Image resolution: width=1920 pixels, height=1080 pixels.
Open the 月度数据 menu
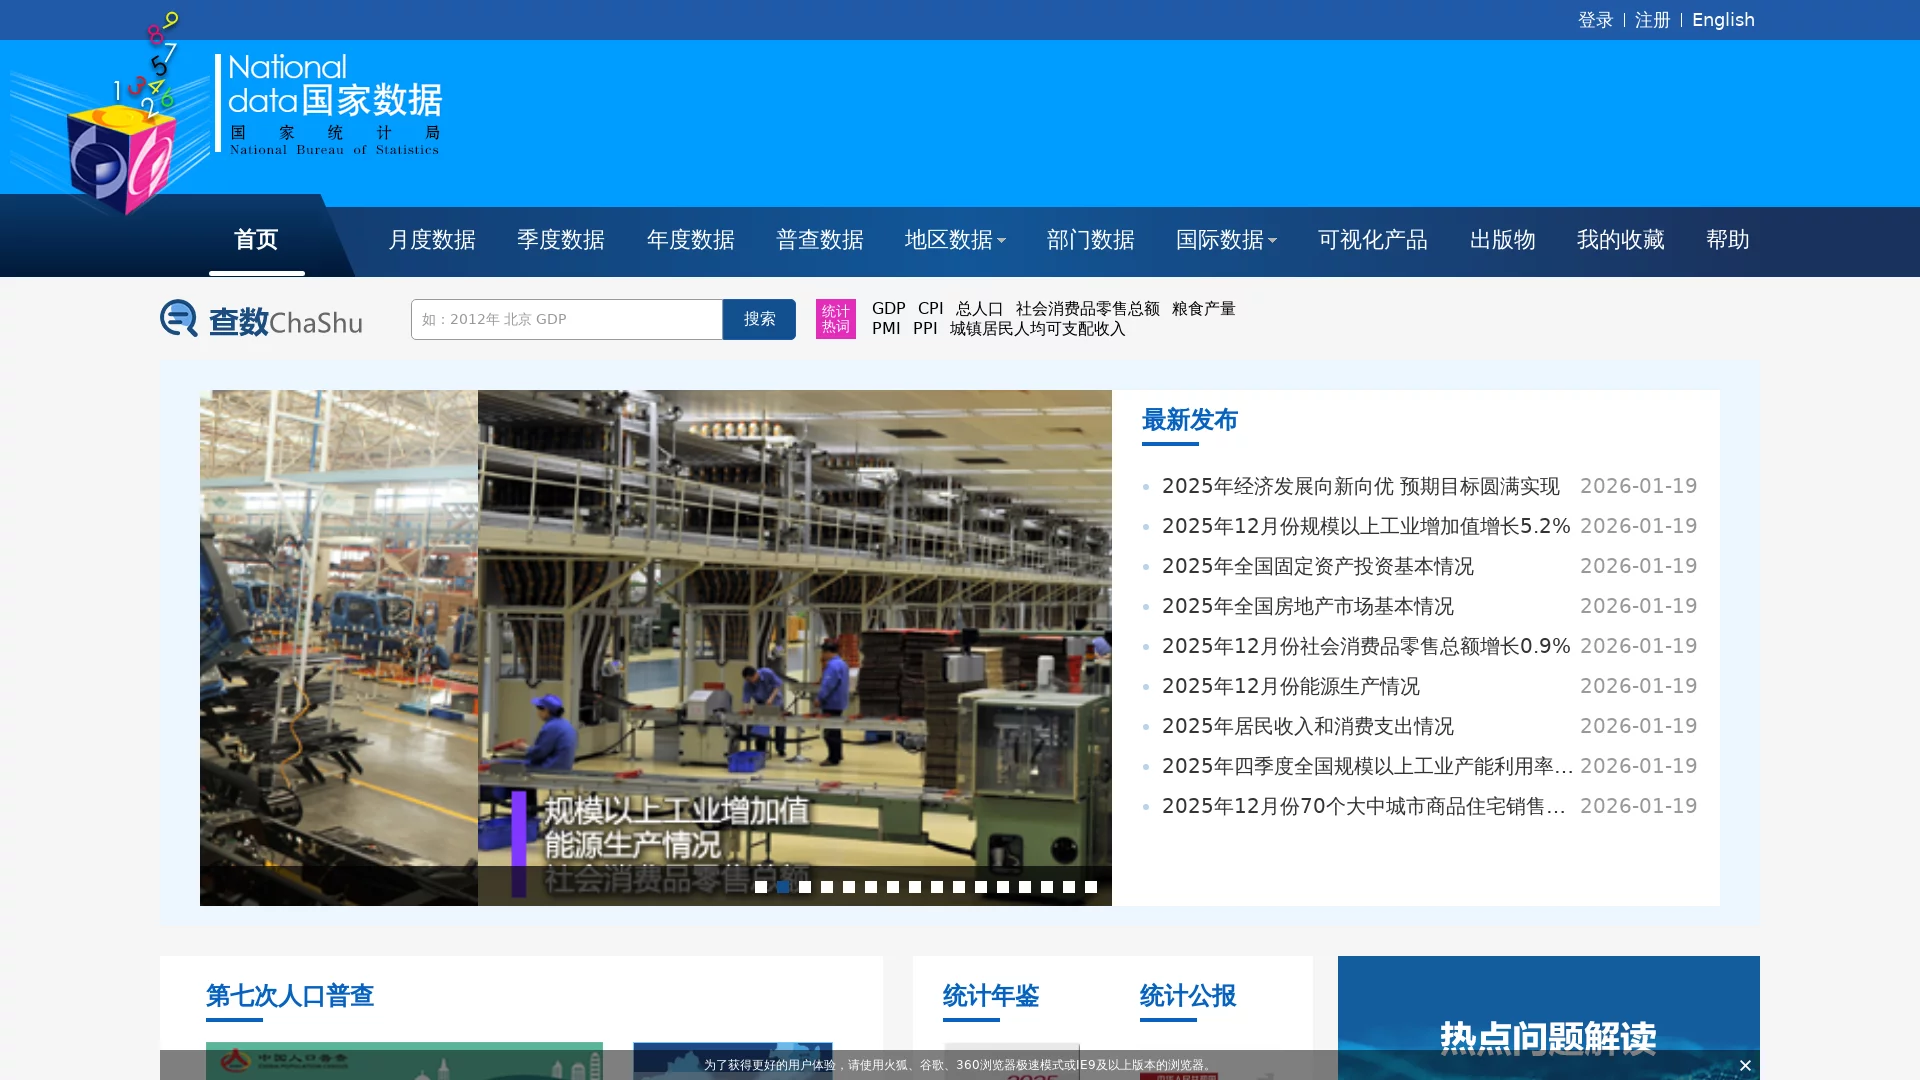click(x=432, y=240)
